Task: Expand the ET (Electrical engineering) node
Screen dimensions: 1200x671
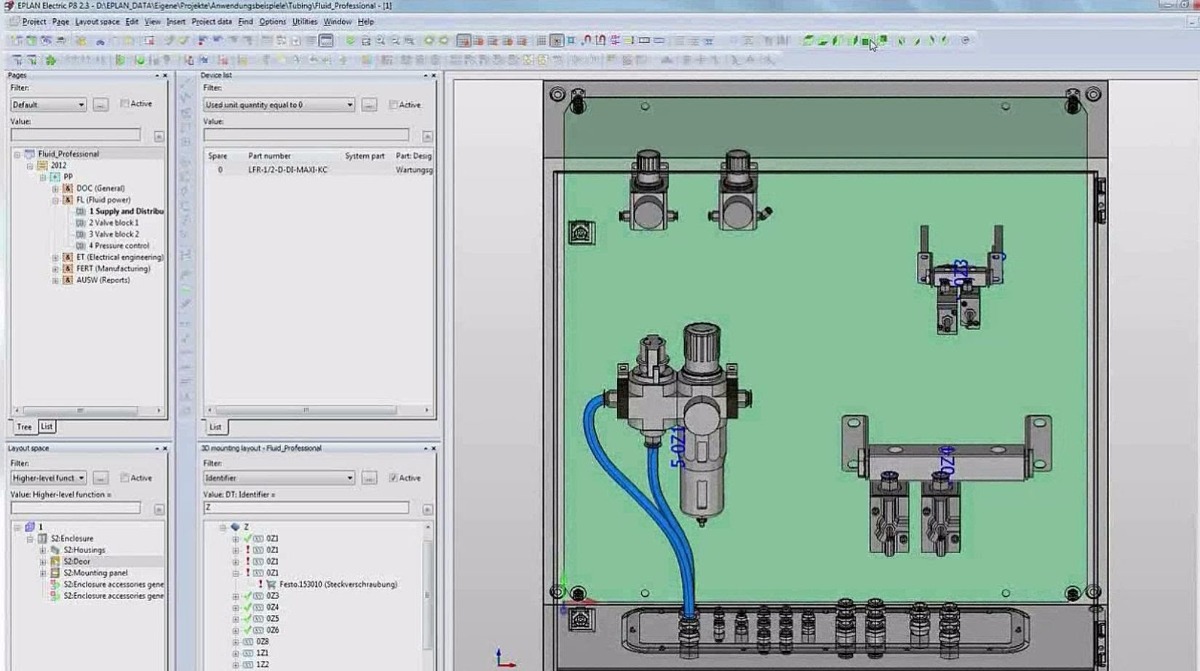Action: 55,257
